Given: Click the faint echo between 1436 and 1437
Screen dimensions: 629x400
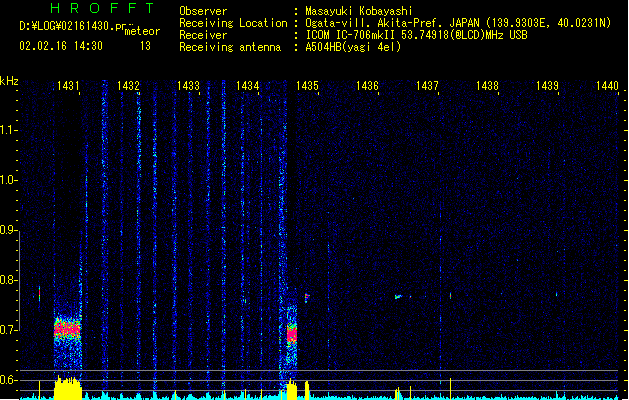Looking at the screenshot, I should point(398,297).
